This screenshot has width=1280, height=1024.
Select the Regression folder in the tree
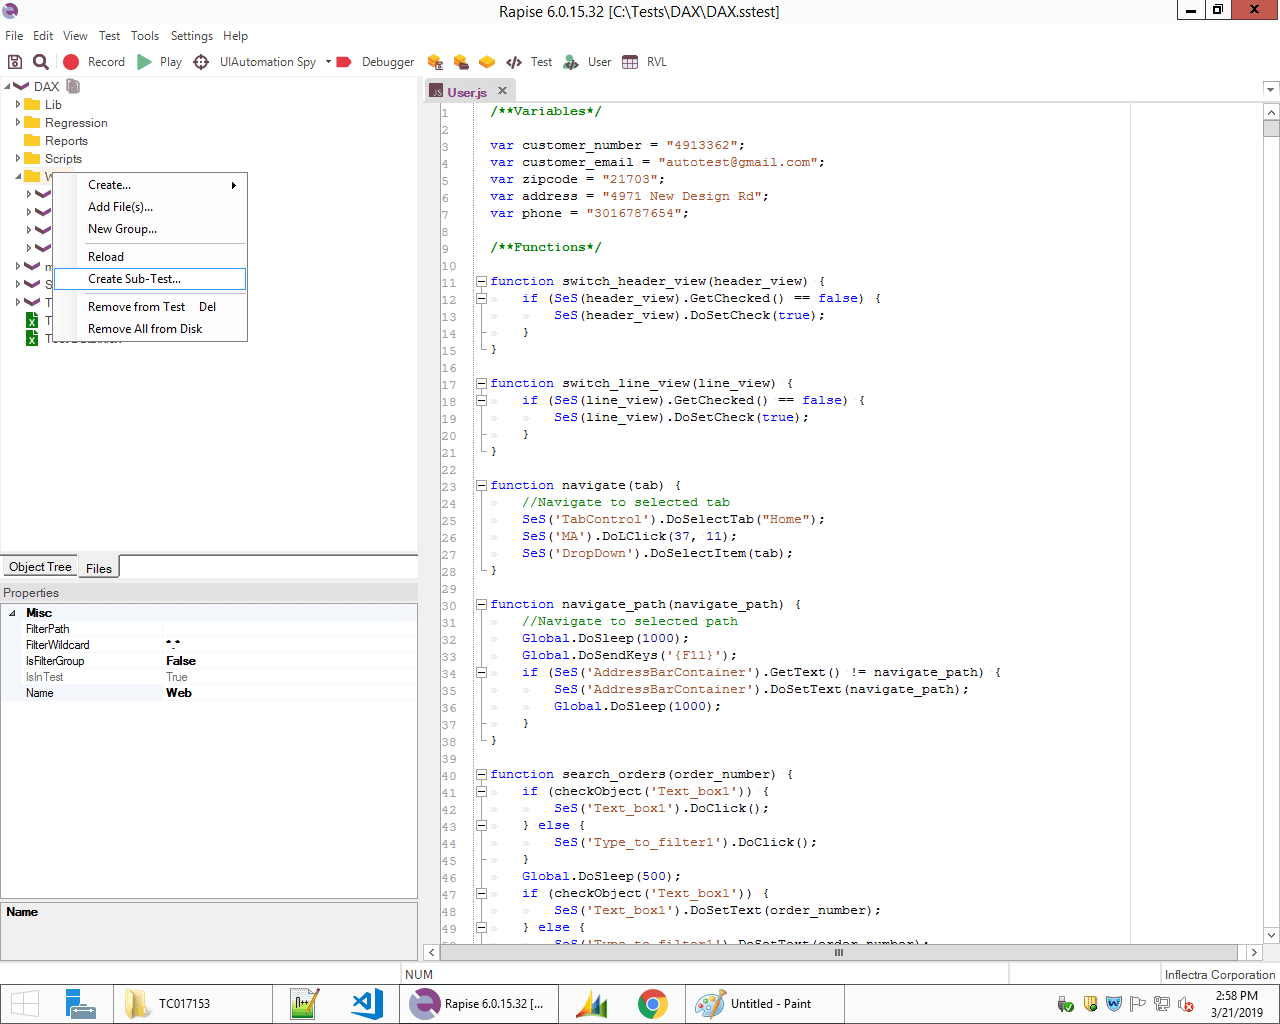pyautogui.click(x=76, y=123)
